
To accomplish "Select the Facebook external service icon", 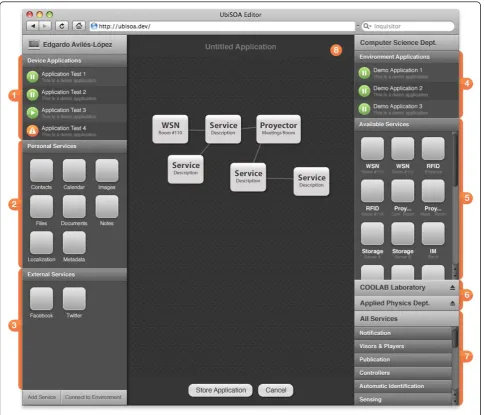I will [x=41, y=299].
